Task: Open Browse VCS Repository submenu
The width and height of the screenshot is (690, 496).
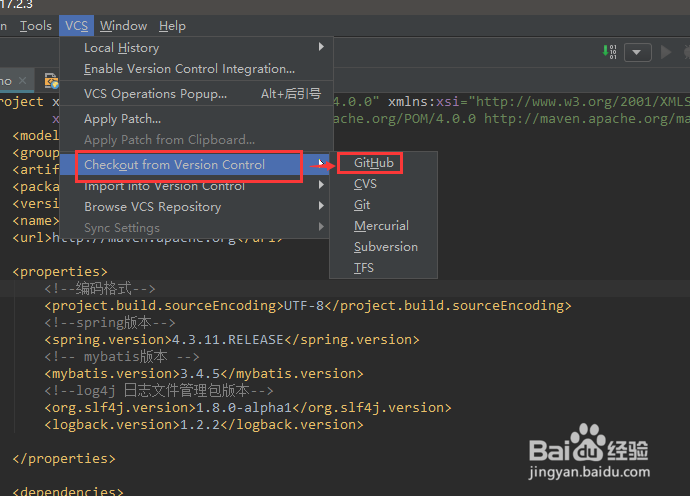Action: pos(196,207)
